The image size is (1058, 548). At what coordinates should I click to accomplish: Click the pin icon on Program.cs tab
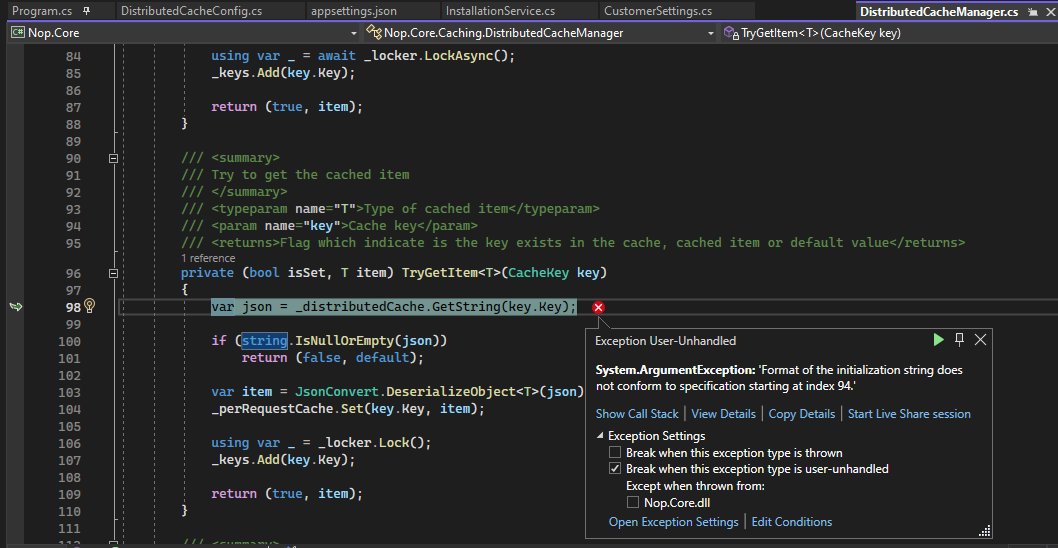coord(86,11)
